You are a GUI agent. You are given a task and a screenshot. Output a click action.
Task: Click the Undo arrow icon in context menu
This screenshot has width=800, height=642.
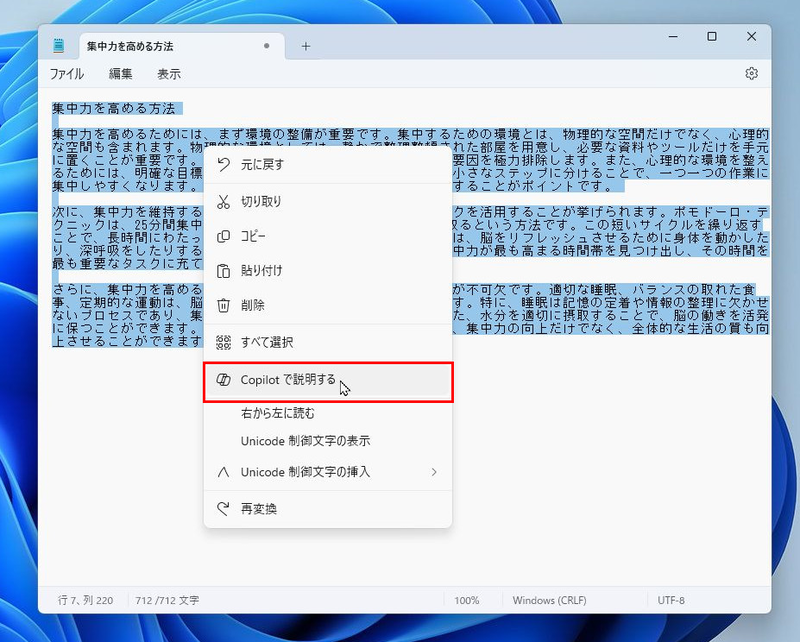tap(223, 164)
